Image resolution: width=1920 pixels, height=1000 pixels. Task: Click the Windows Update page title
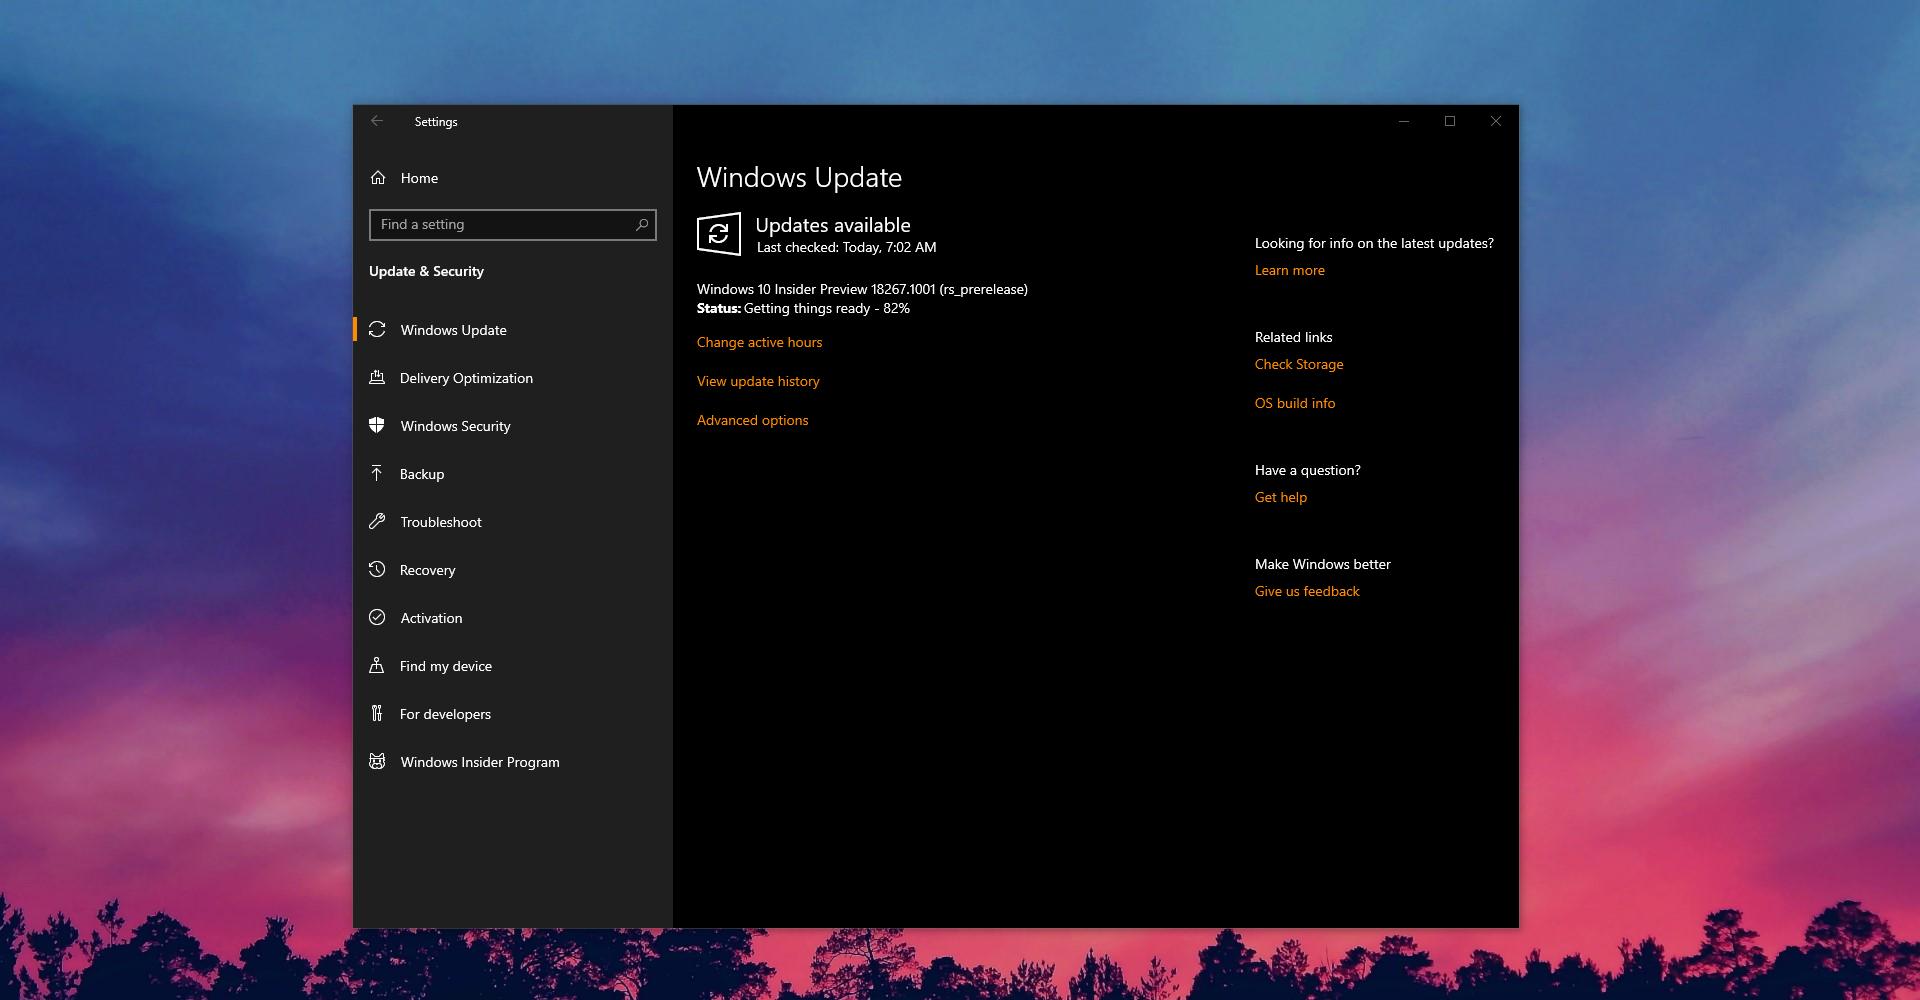799,177
